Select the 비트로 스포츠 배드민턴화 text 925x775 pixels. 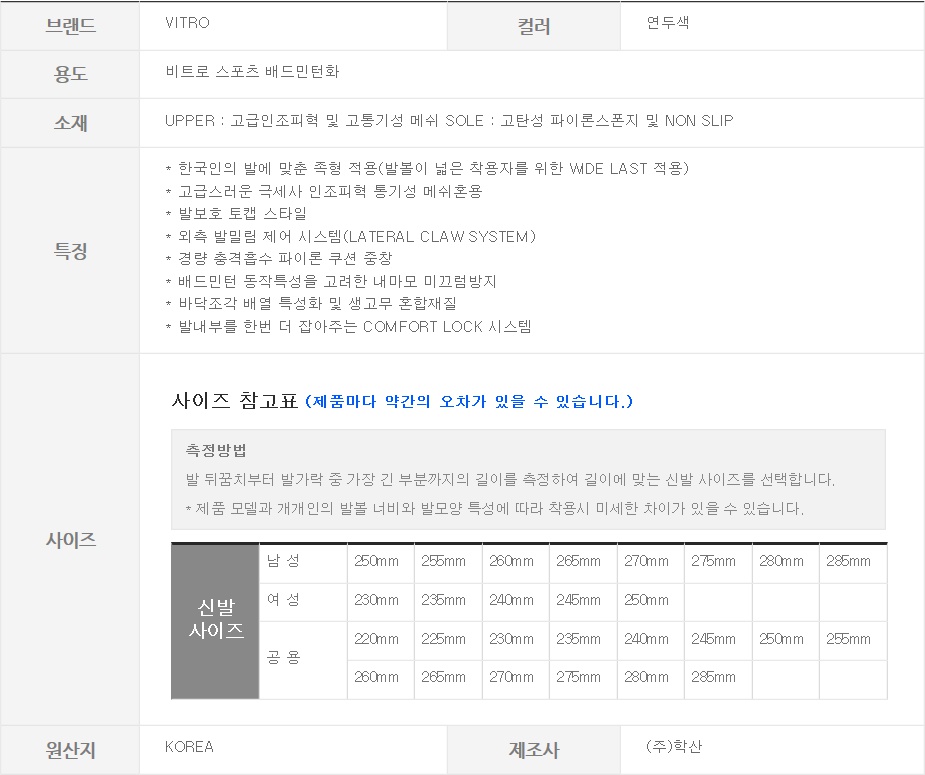pos(253,72)
